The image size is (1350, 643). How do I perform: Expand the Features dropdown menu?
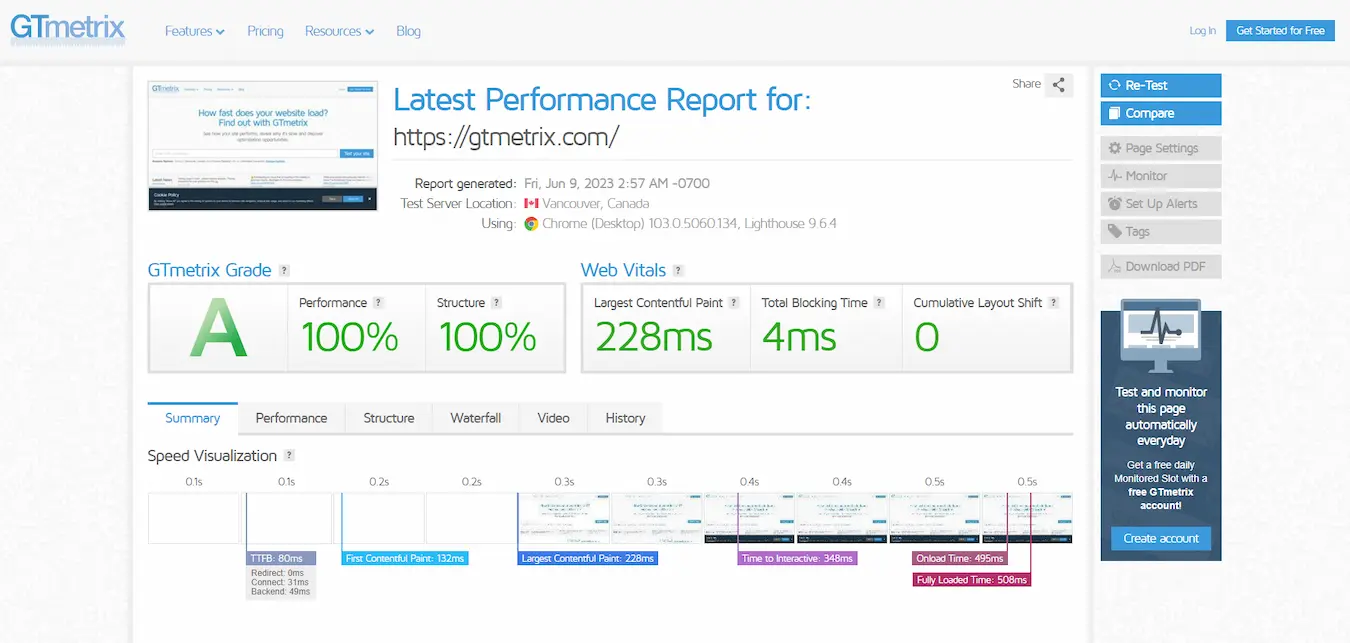tap(194, 31)
